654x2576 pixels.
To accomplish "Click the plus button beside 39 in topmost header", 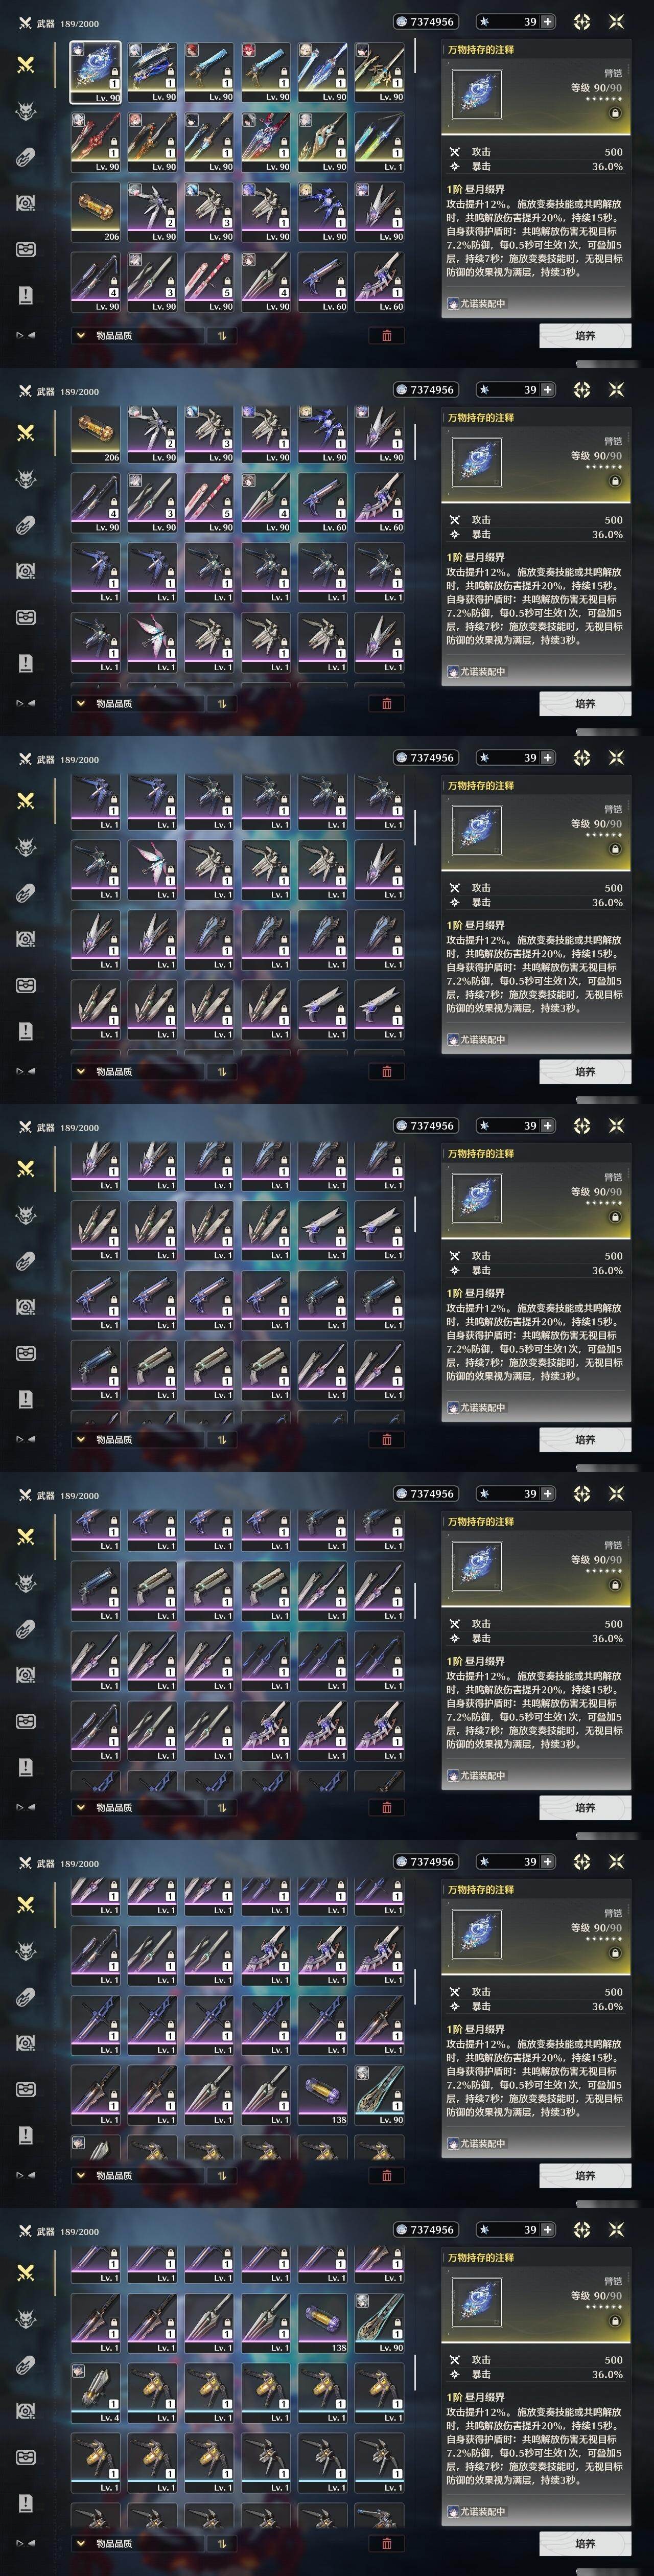I will pos(547,21).
